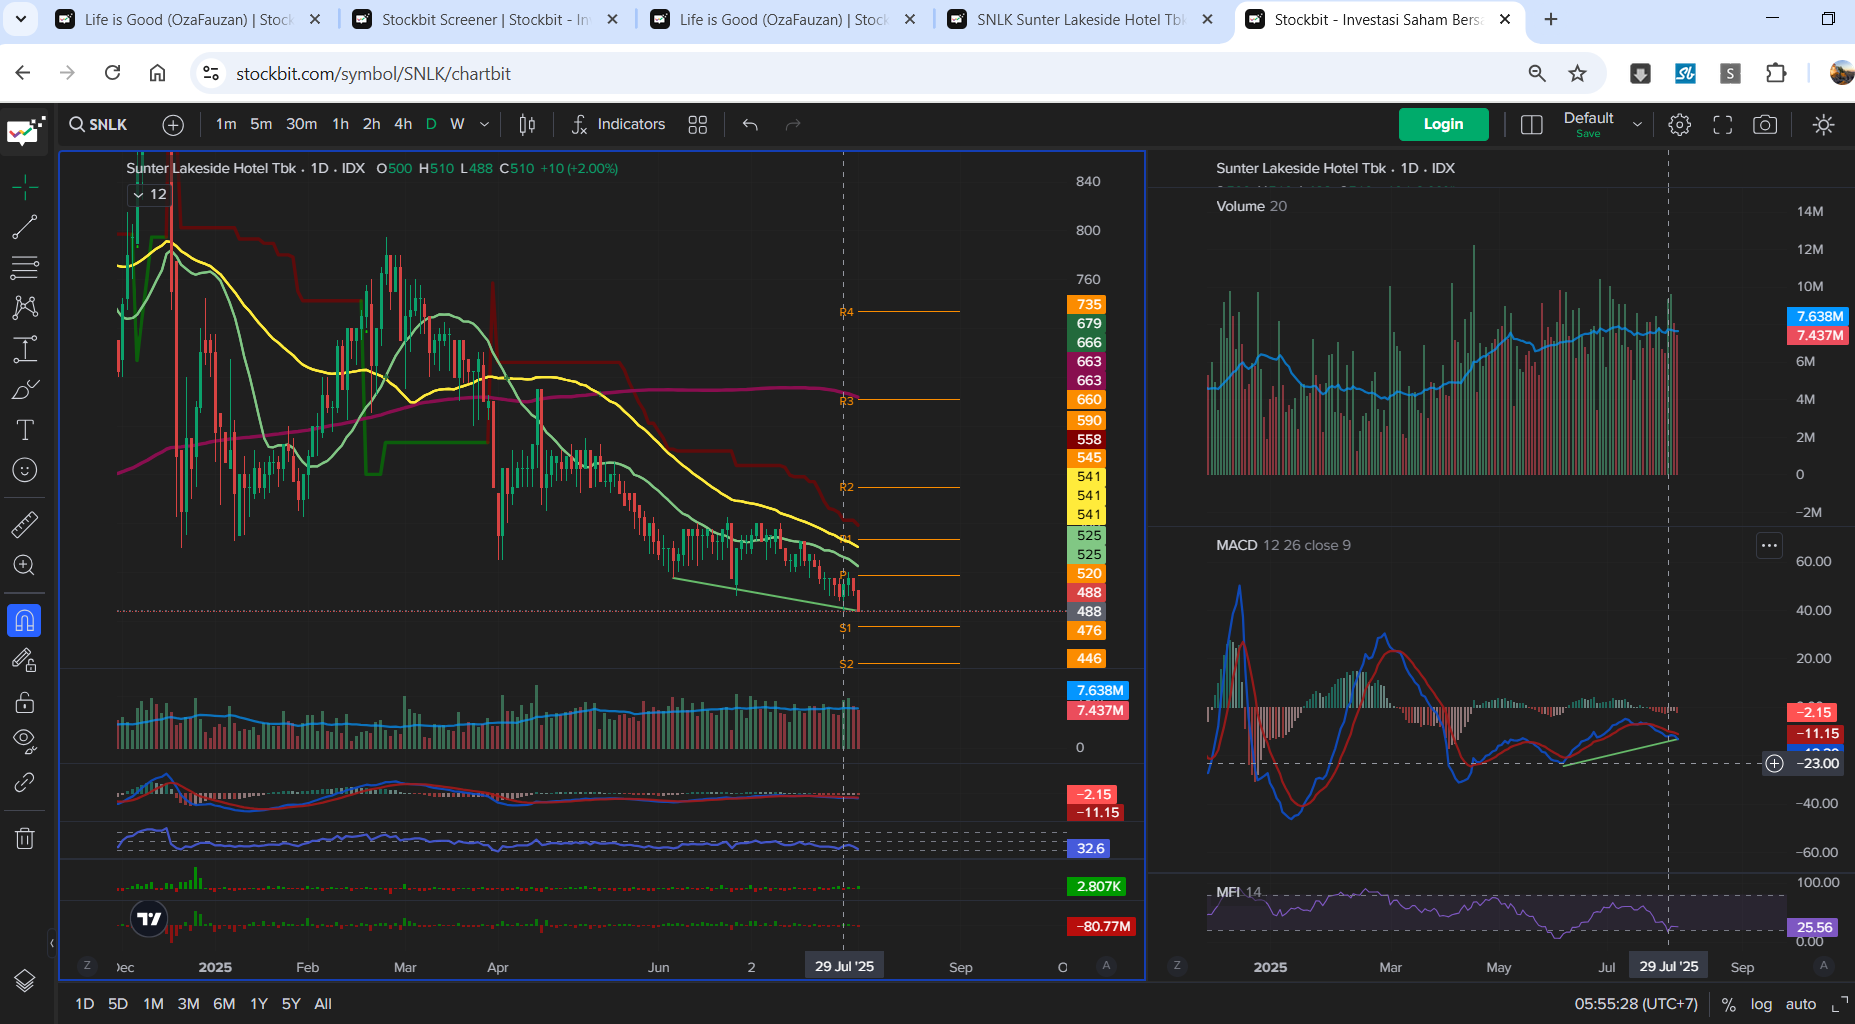Set range to 1Y

pos(259,1003)
